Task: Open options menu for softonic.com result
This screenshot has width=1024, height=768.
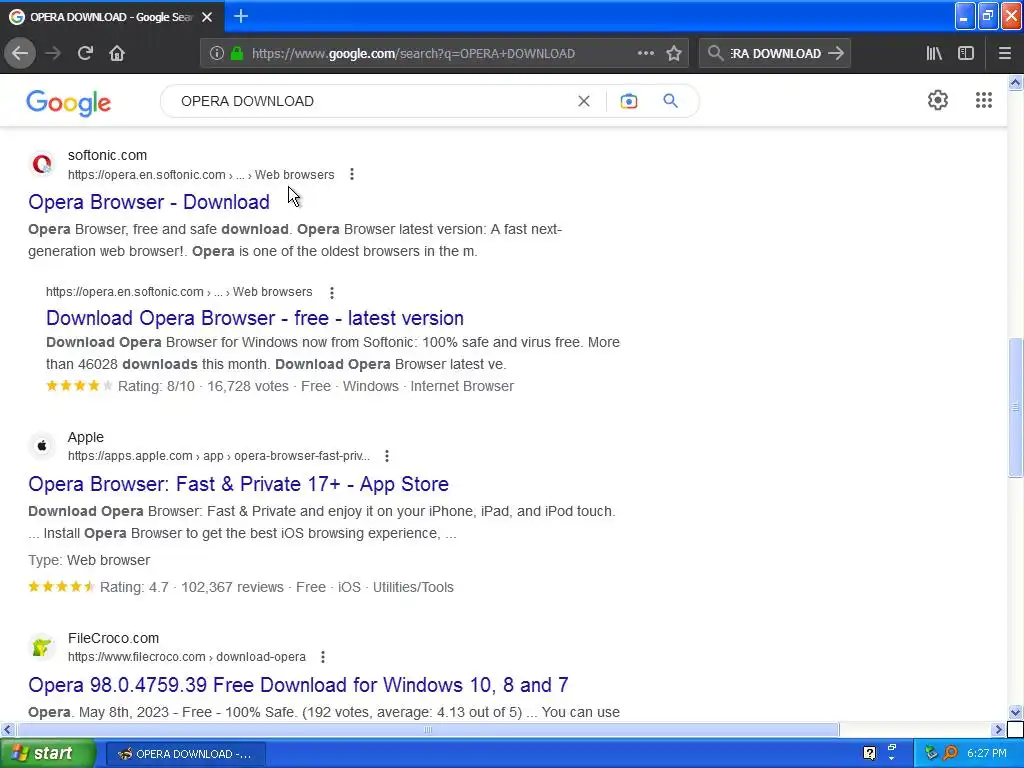Action: [x=352, y=174]
